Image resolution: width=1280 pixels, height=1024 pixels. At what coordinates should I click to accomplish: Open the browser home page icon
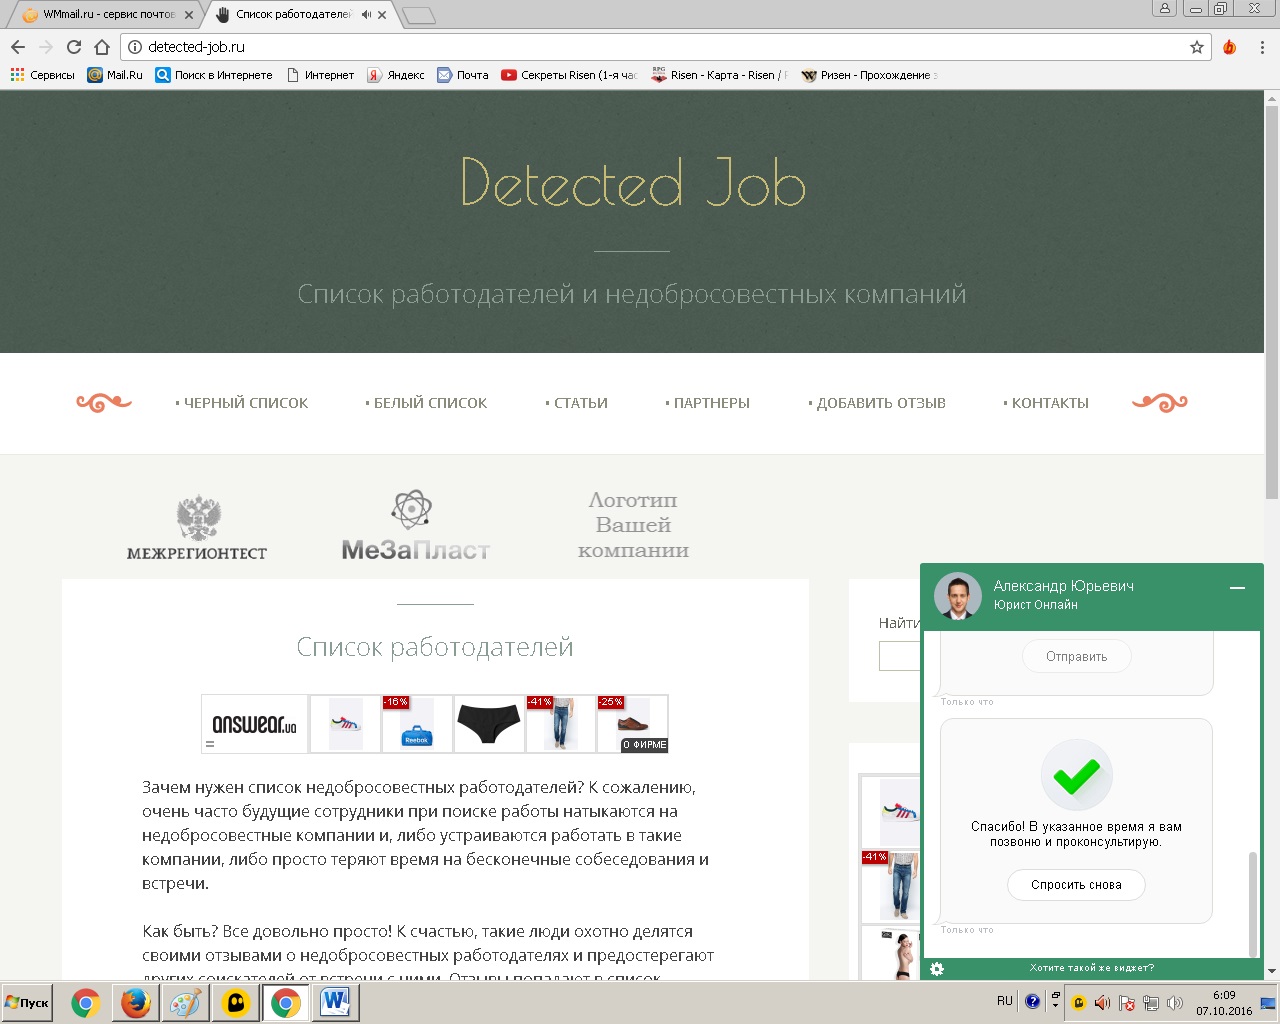tap(101, 47)
